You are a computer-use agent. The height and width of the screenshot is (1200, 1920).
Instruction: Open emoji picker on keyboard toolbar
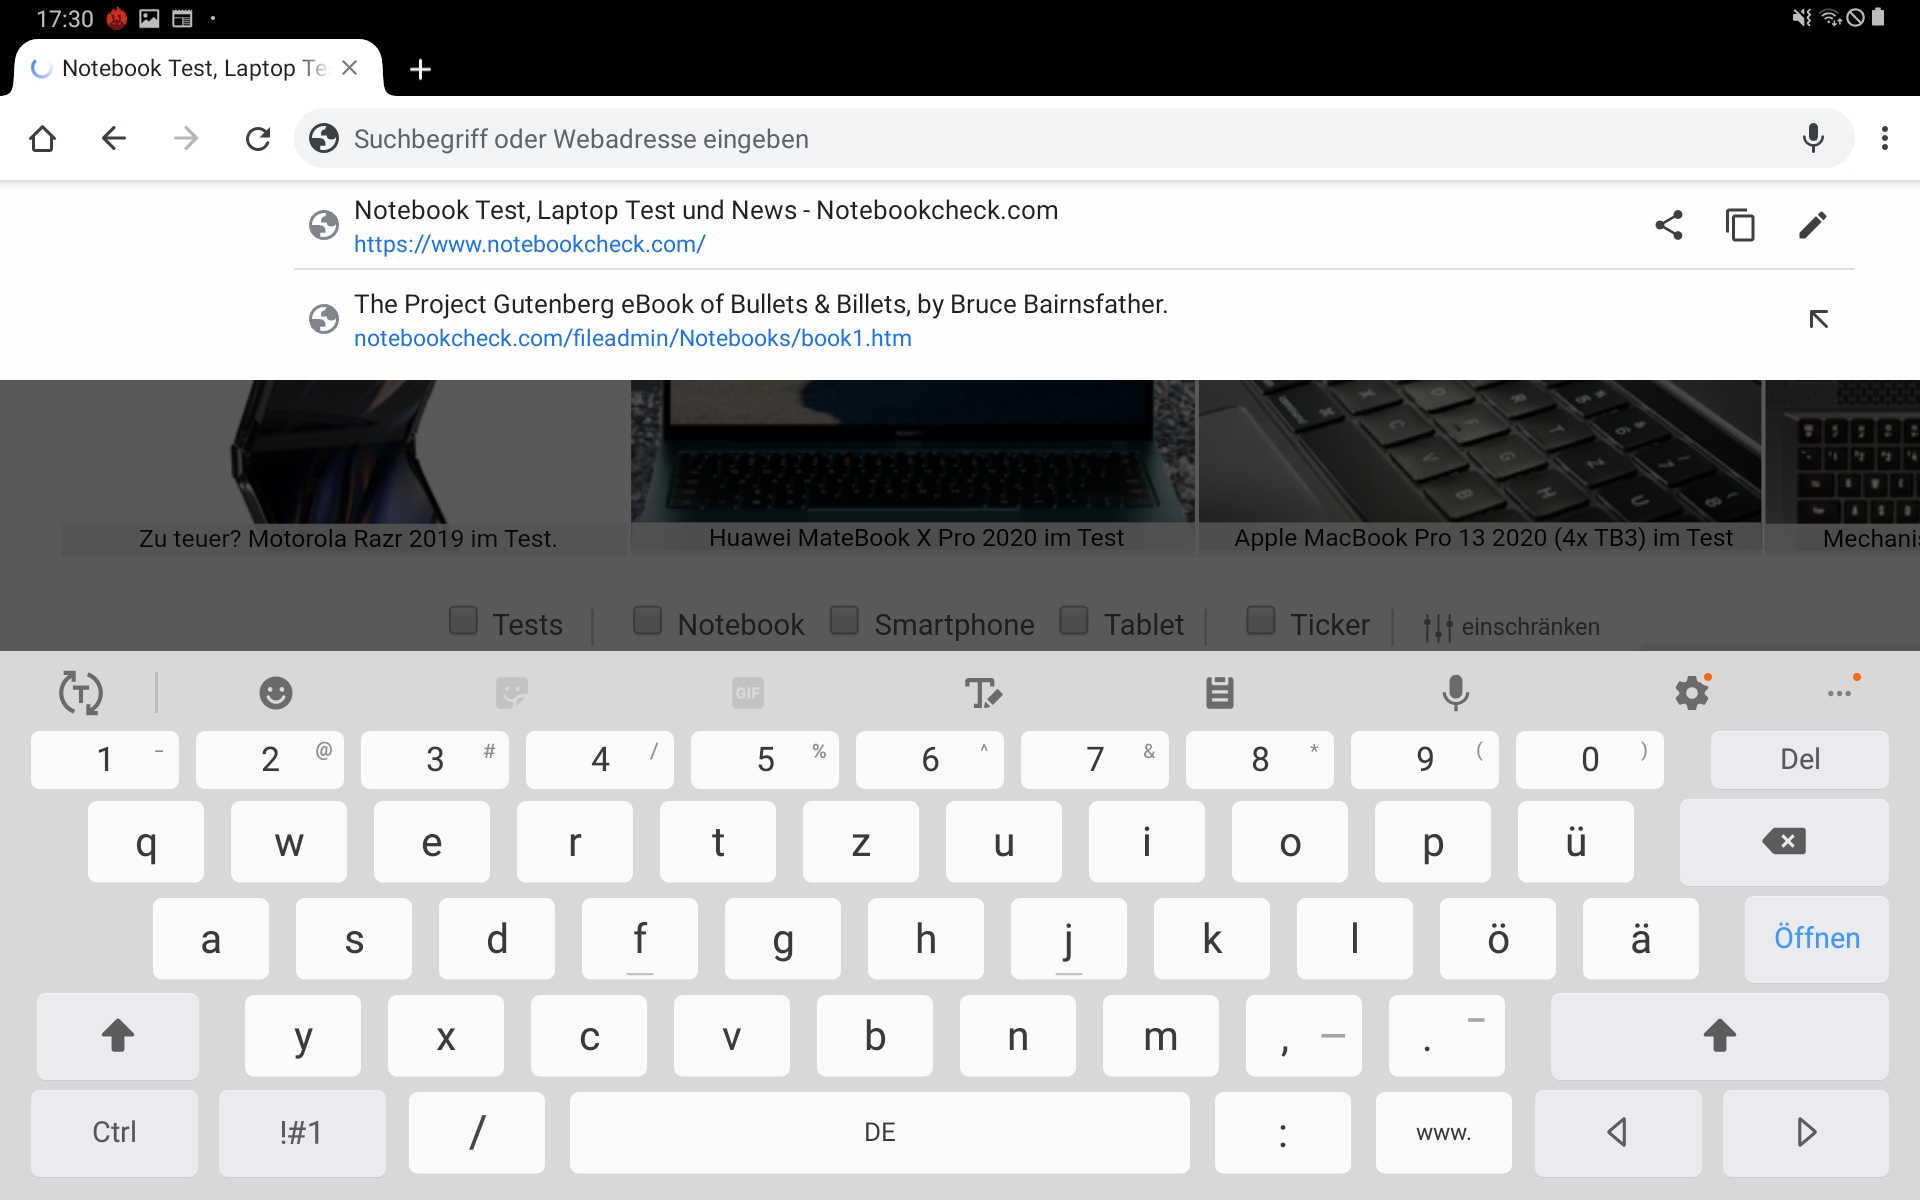tap(275, 692)
